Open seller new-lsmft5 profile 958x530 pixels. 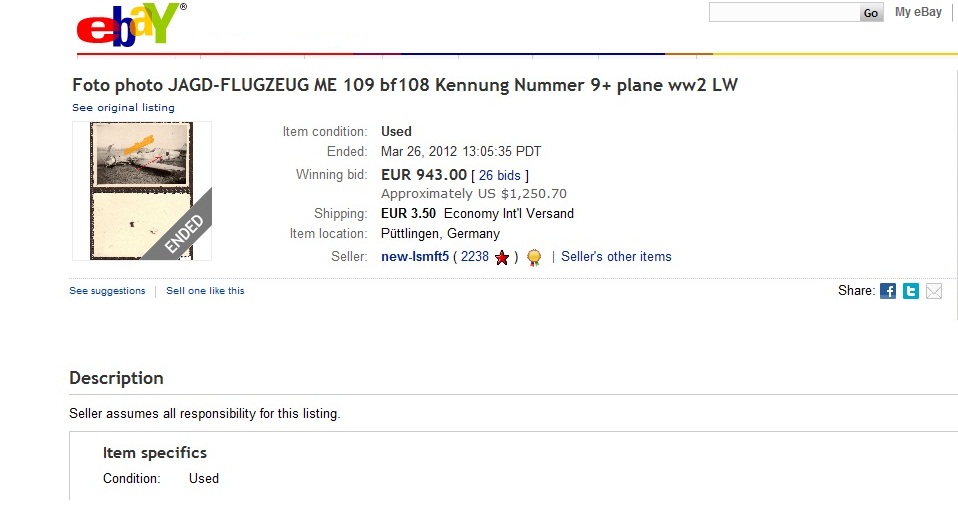pos(415,257)
